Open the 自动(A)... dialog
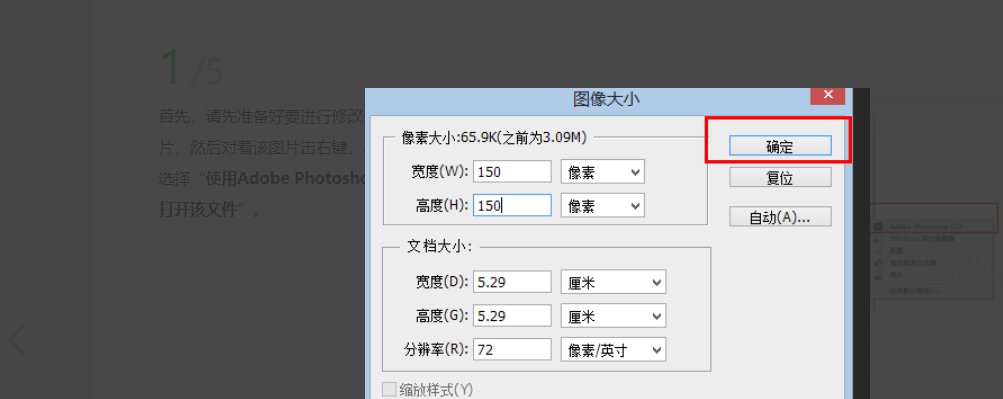 tap(780, 217)
